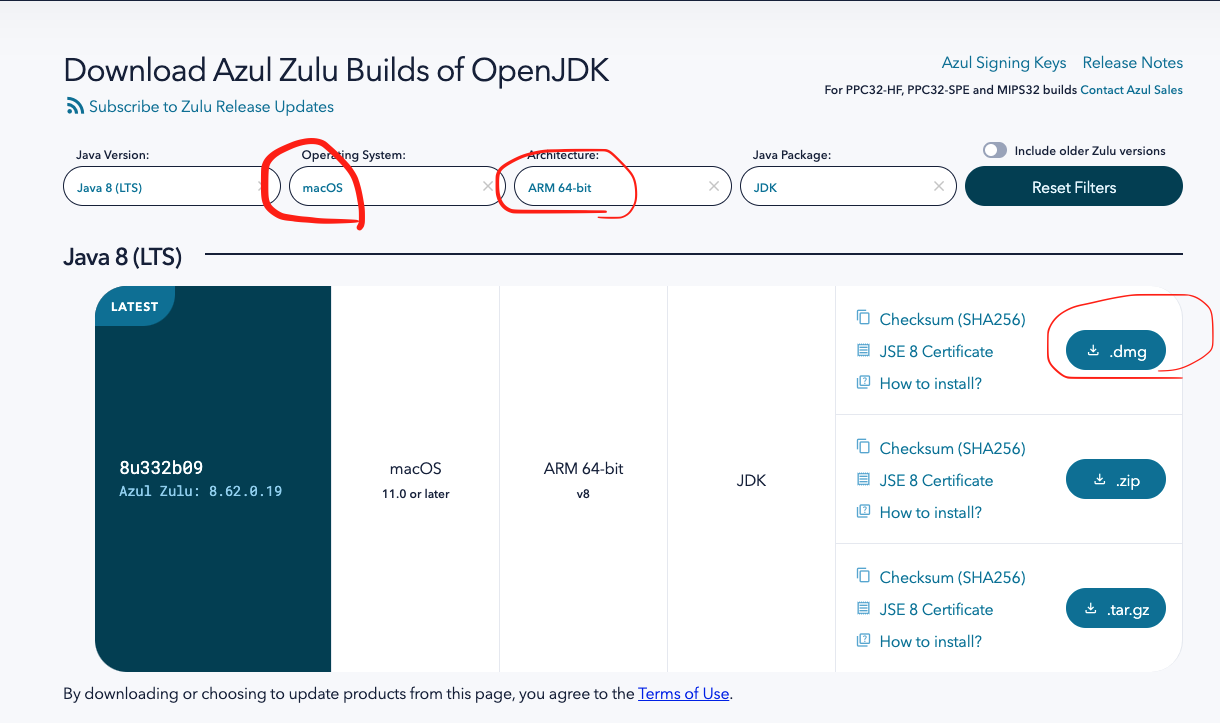Open Checksum (SHA256) link for .zip
1220x723 pixels.
(x=953, y=449)
